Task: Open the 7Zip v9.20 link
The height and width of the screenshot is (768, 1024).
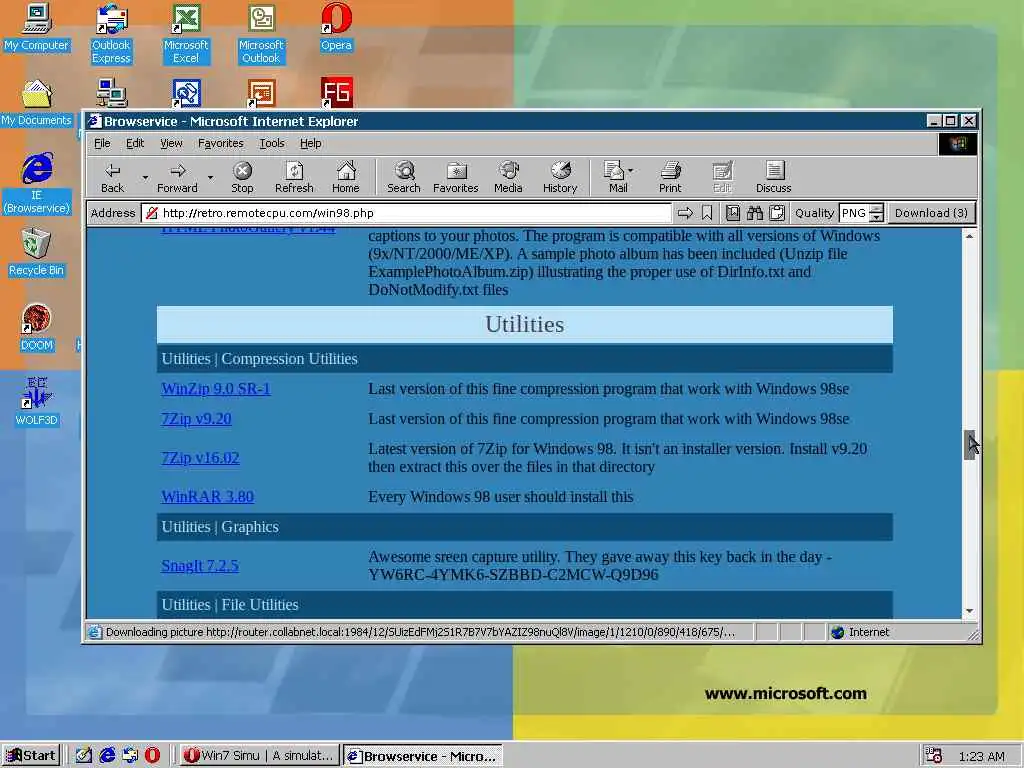Action: tap(197, 419)
